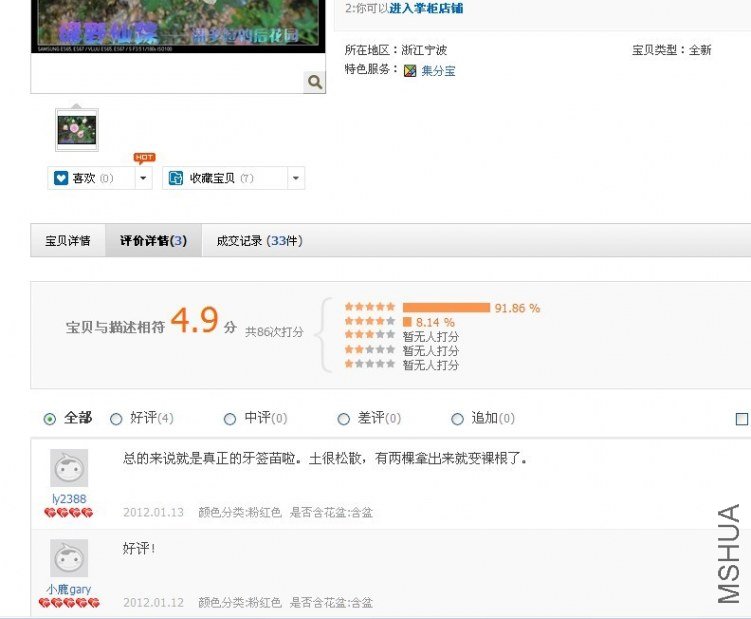The height and width of the screenshot is (619, 751).
Task: Click ly2388's avatar icon
Action: [x=69, y=468]
